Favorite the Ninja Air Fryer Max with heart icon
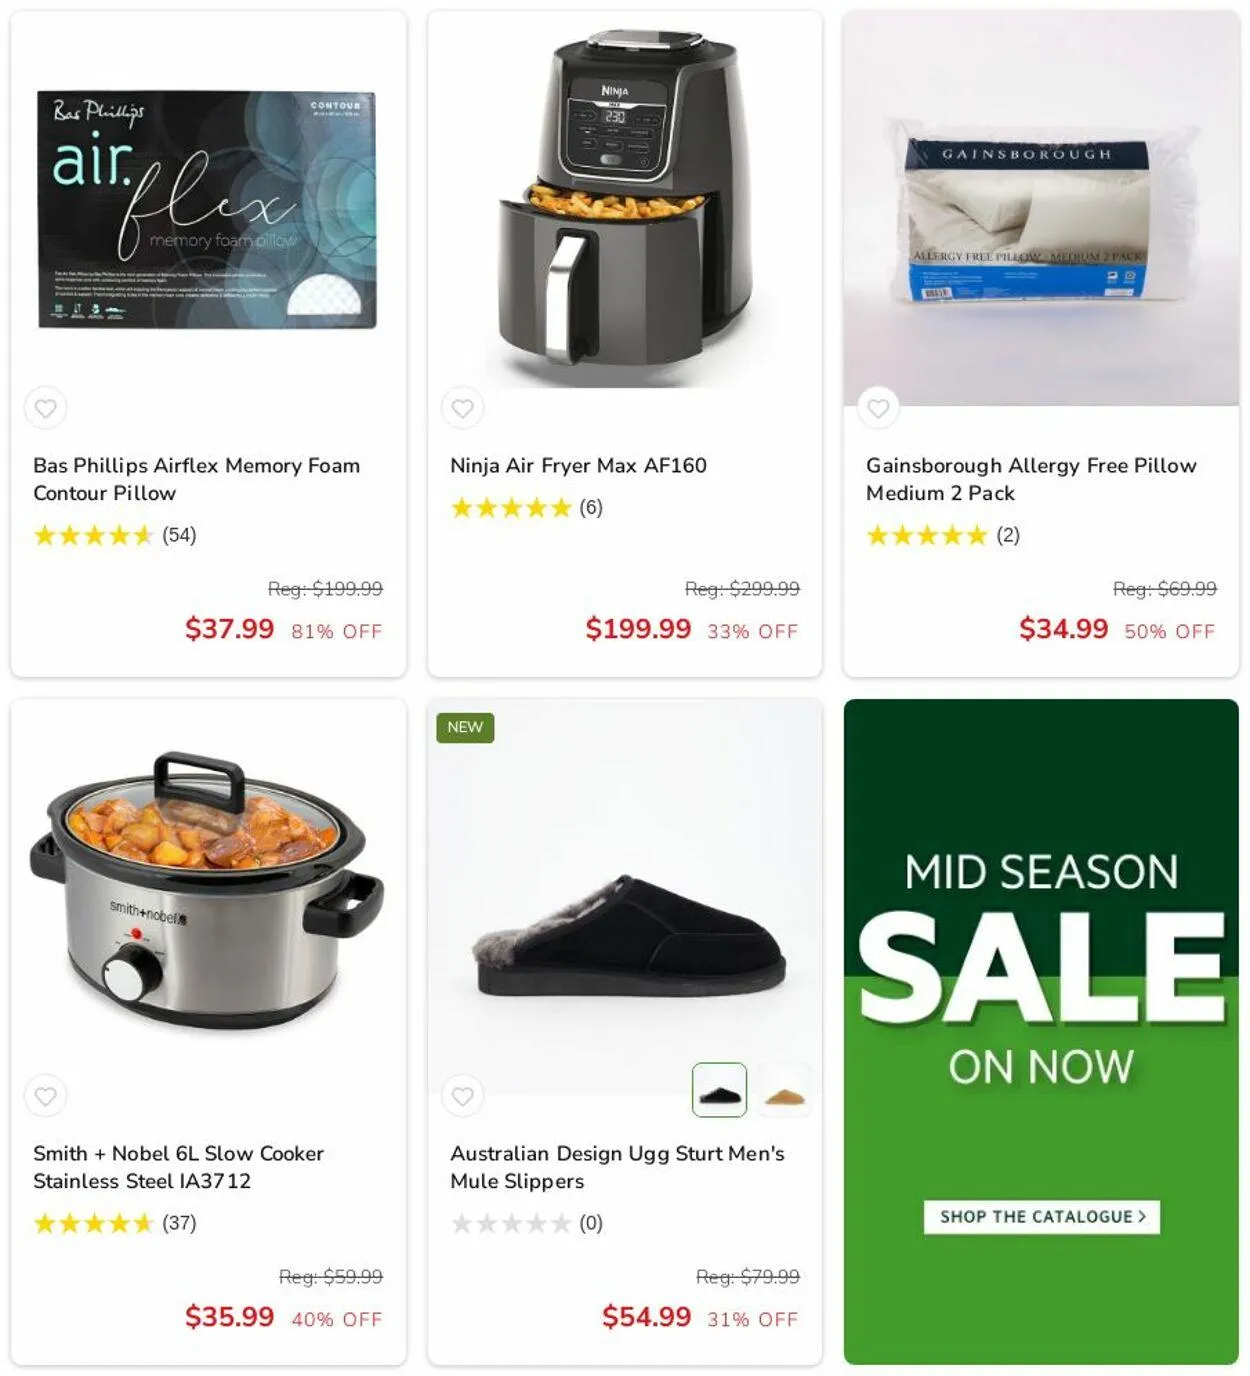Screen dimensions: 1250x1376 463,408
